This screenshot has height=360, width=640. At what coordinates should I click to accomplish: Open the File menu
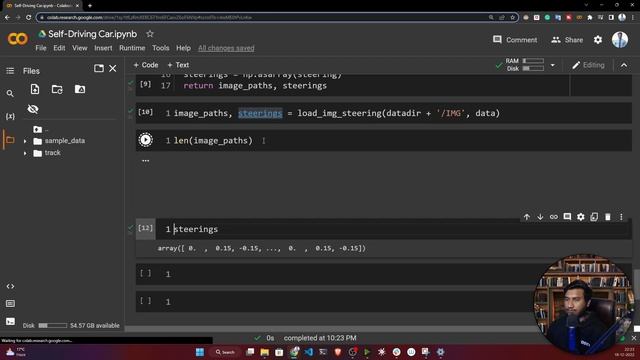[x=41, y=48]
